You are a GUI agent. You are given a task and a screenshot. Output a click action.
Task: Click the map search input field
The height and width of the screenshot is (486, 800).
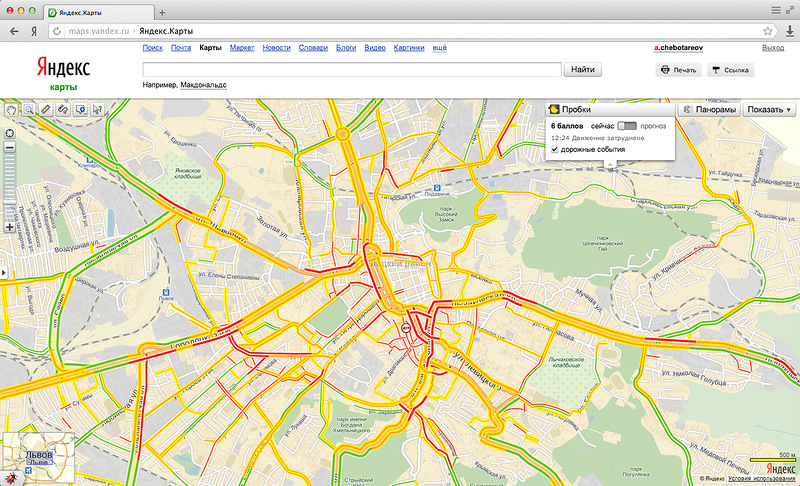click(352, 69)
